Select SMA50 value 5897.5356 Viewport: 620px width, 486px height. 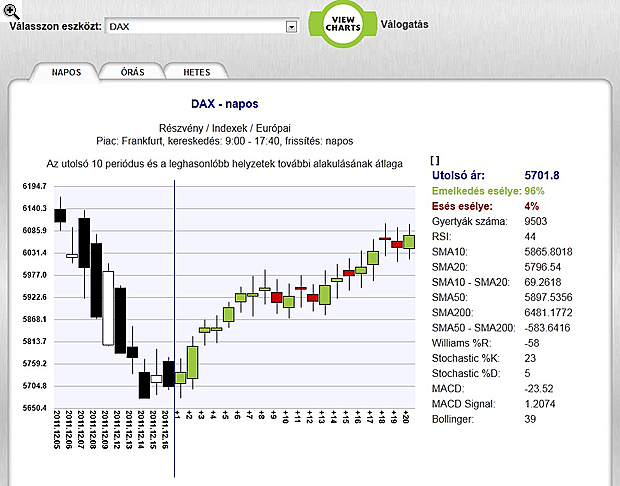pyautogui.click(x=548, y=297)
